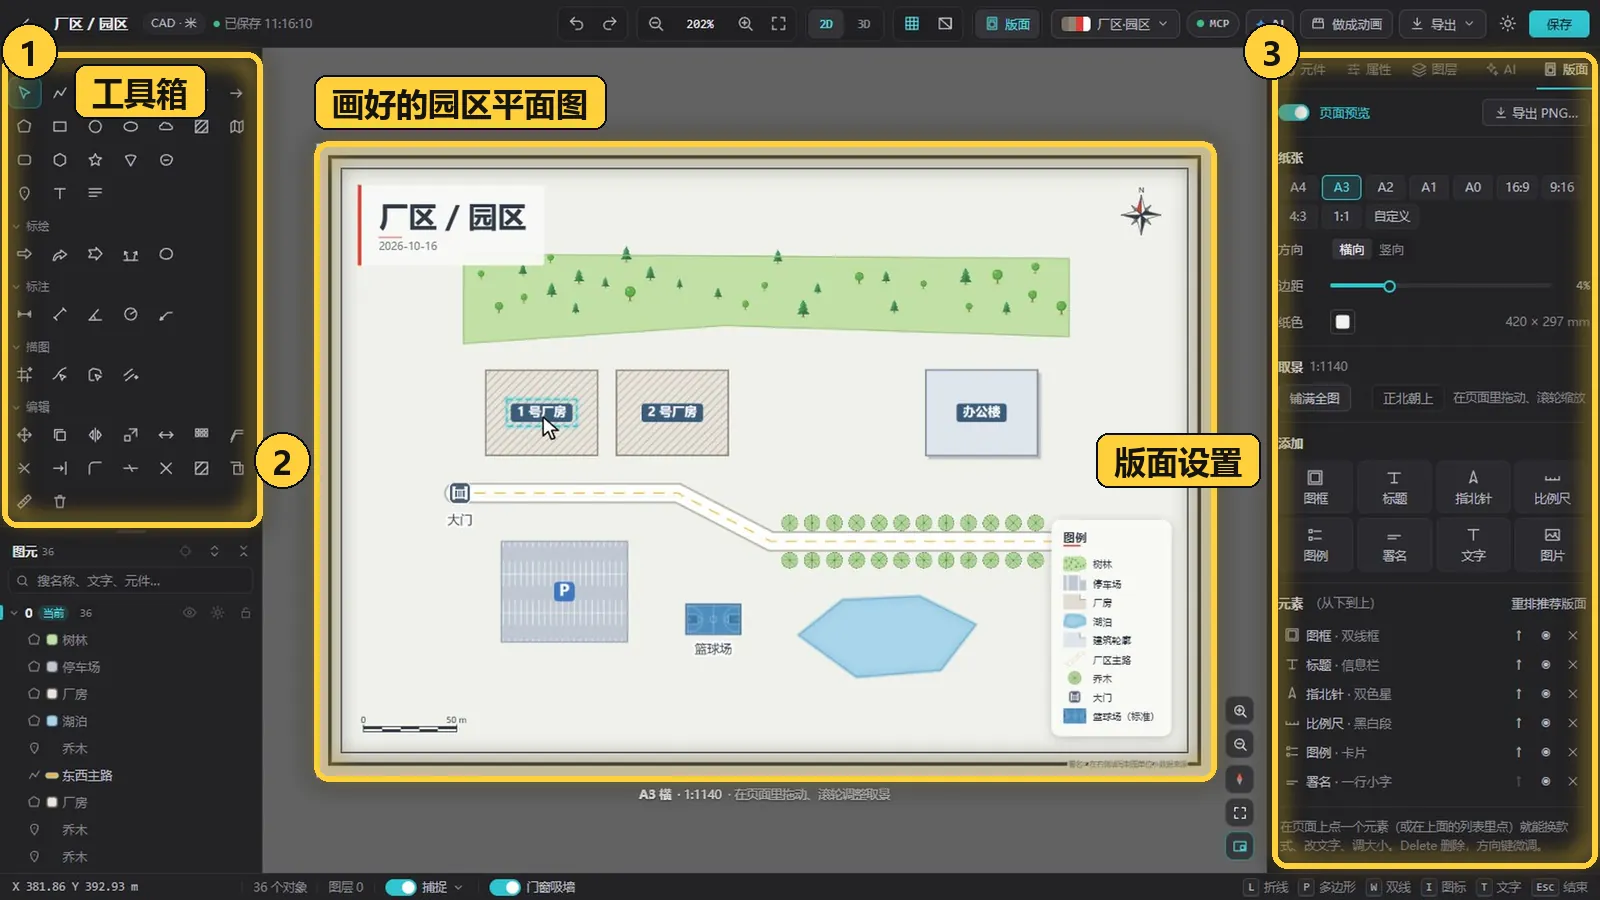Click the trash delete tool in toolbox
Viewport: 1600px width, 900px height.
coord(60,501)
